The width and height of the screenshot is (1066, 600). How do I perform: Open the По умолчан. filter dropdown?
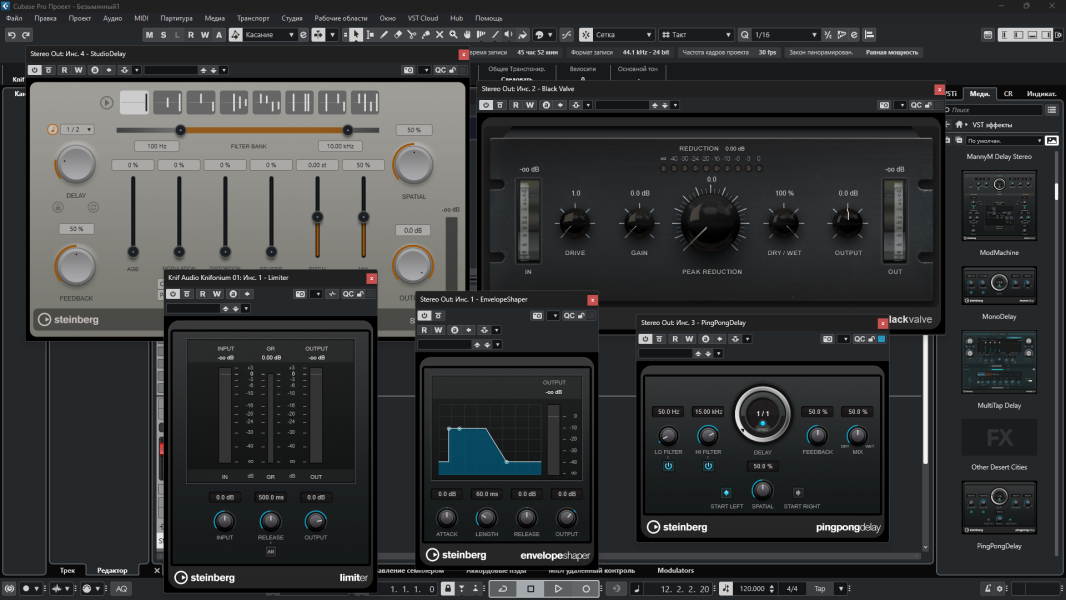point(1005,141)
